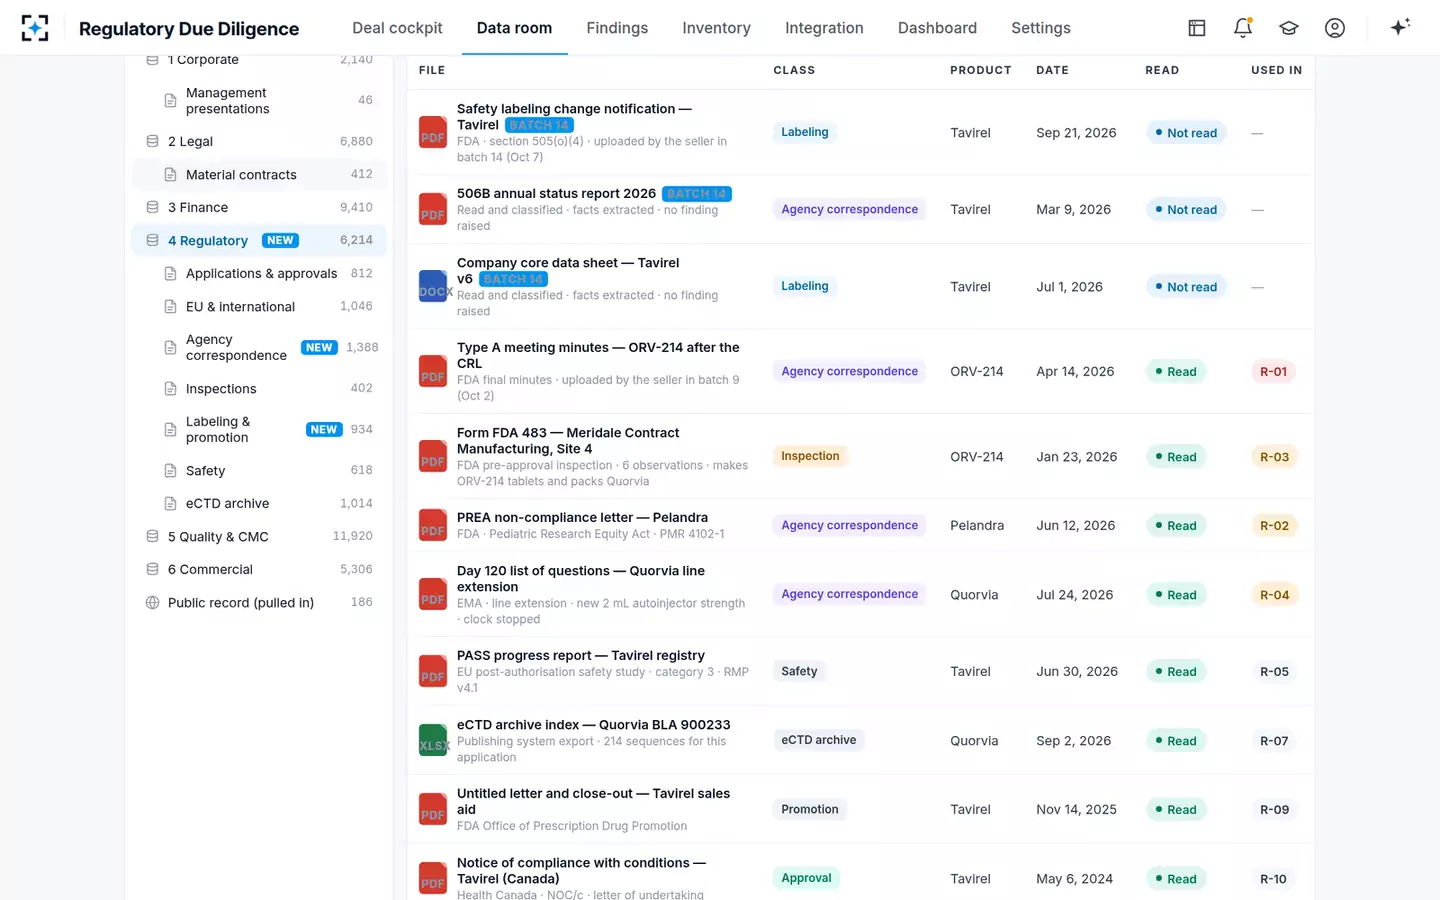
Task: Open the learning graduation cap icon
Action: pyautogui.click(x=1289, y=28)
